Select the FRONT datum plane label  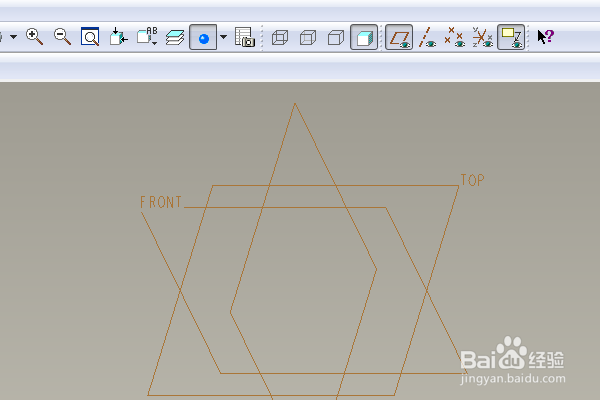coord(161,202)
